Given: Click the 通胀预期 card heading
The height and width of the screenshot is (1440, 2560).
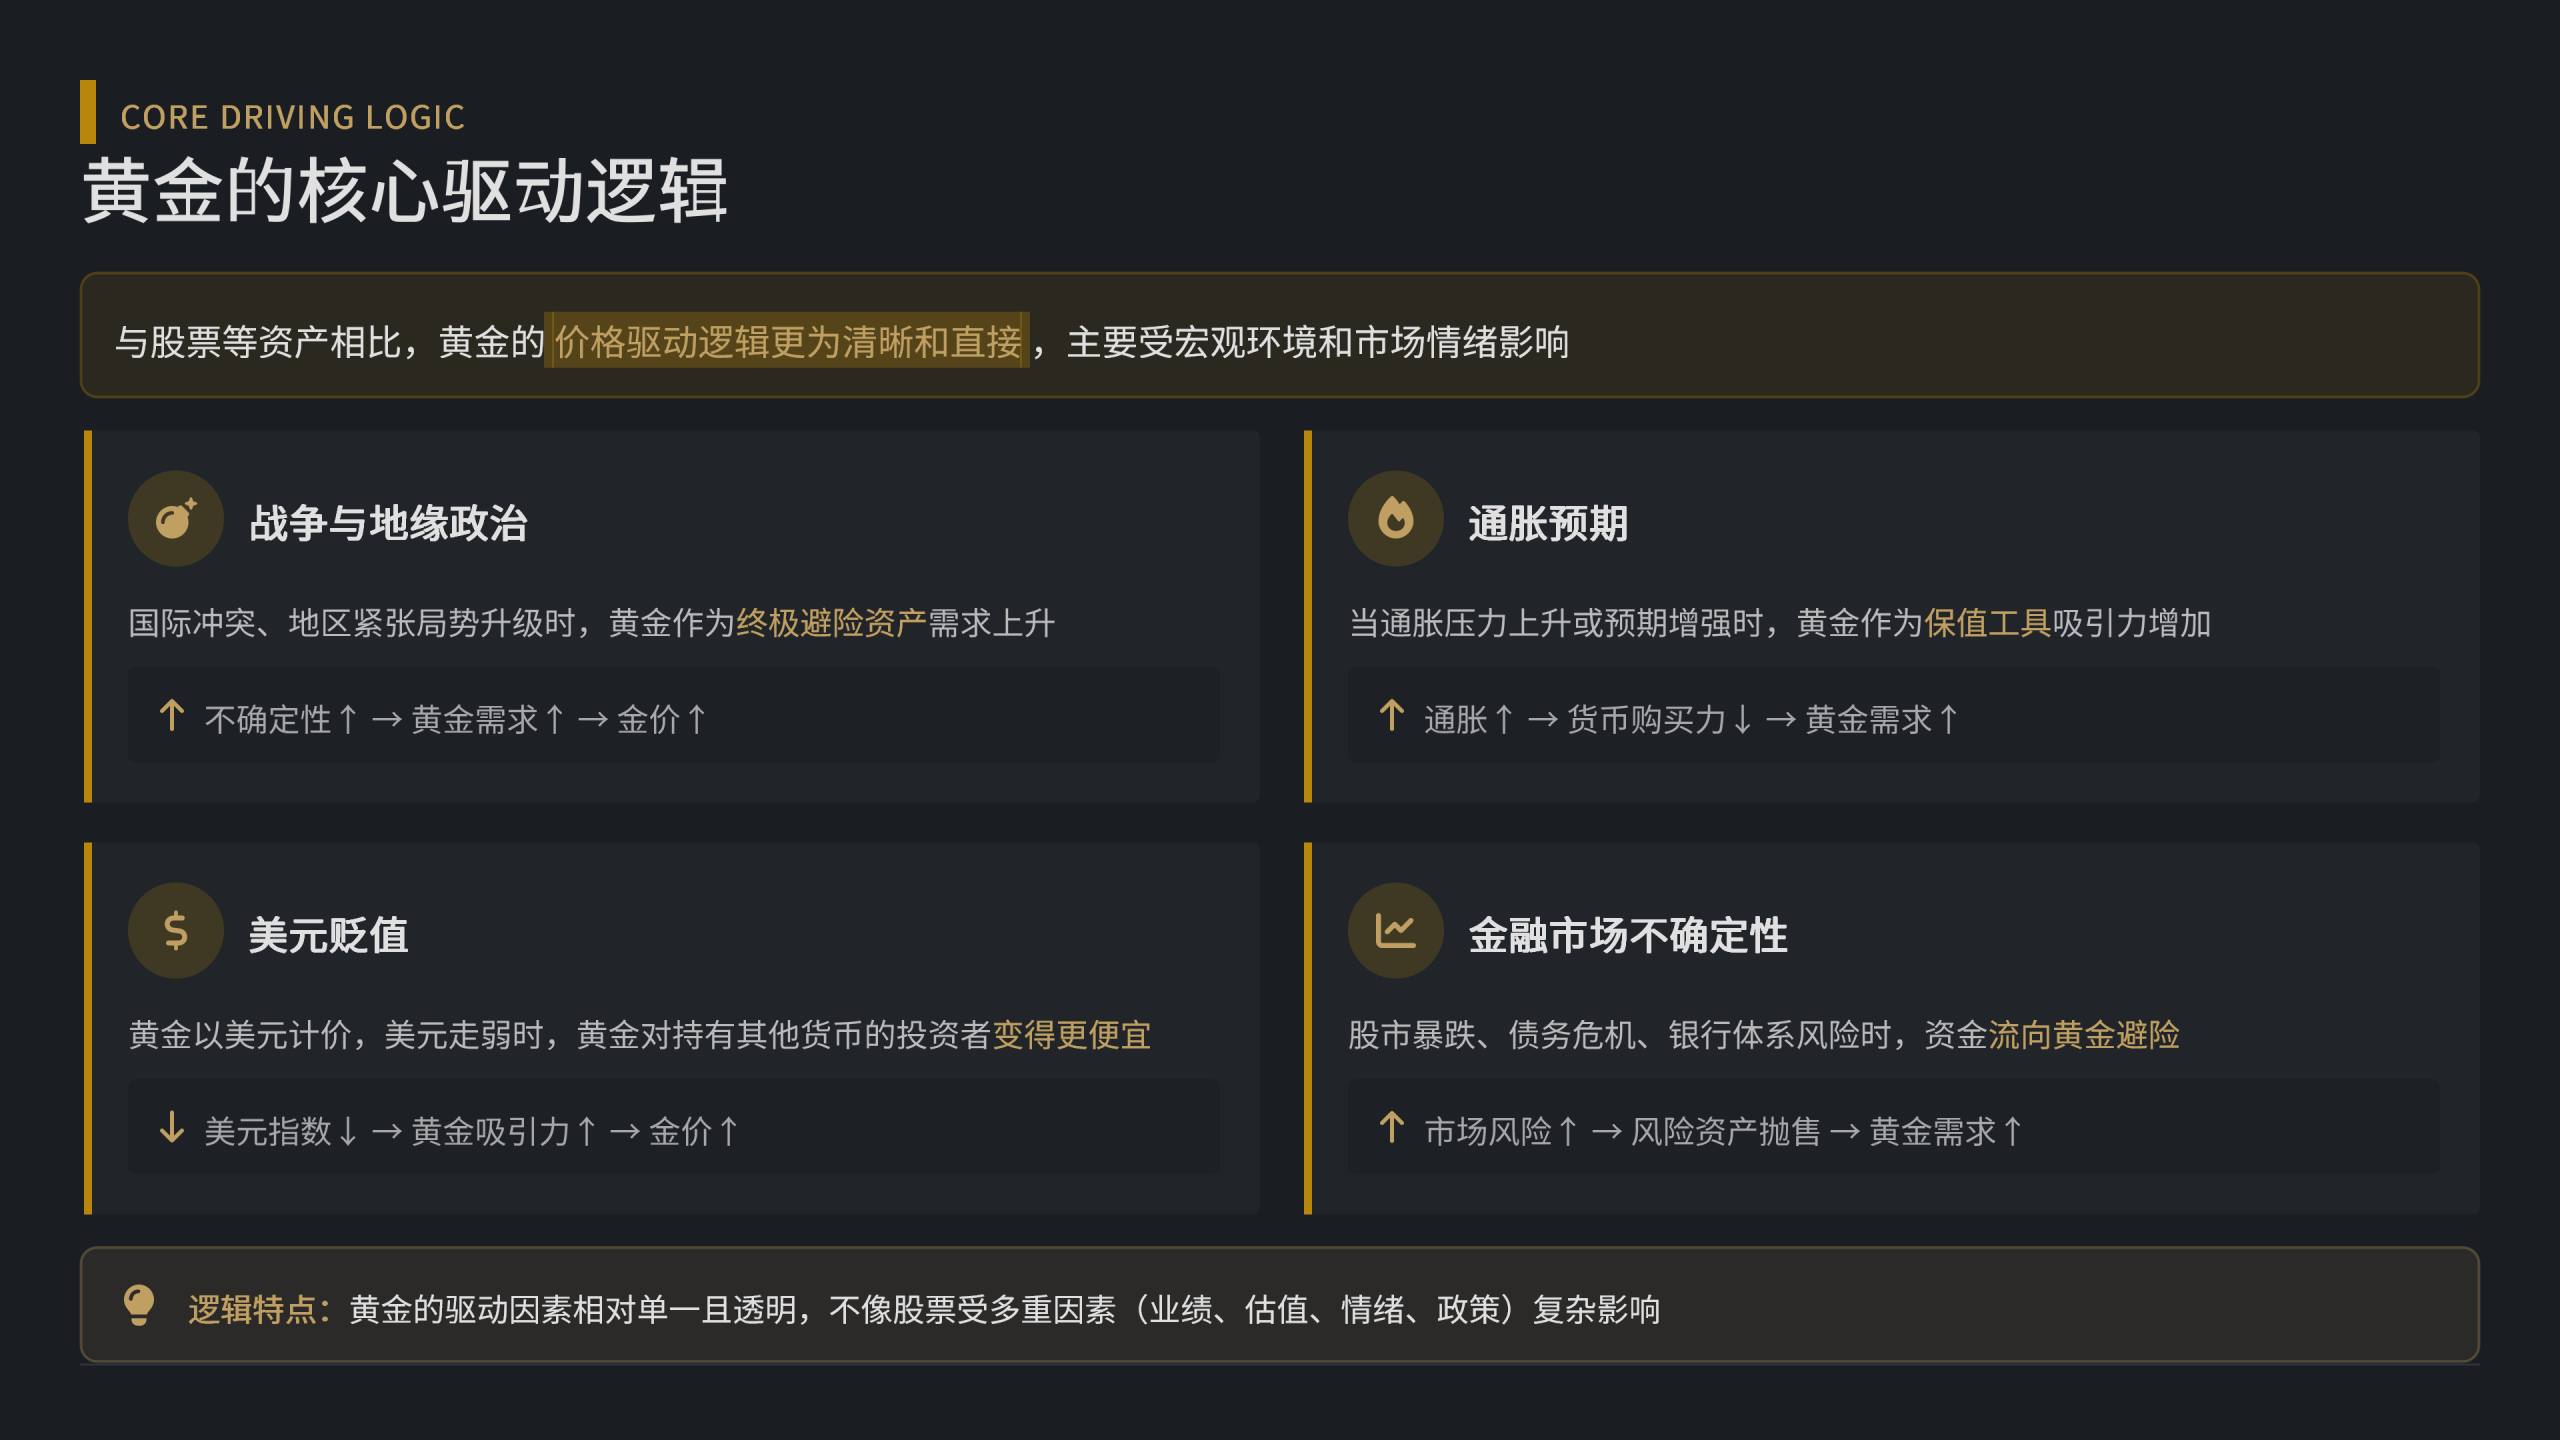Looking at the screenshot, I should (1547, 523).
